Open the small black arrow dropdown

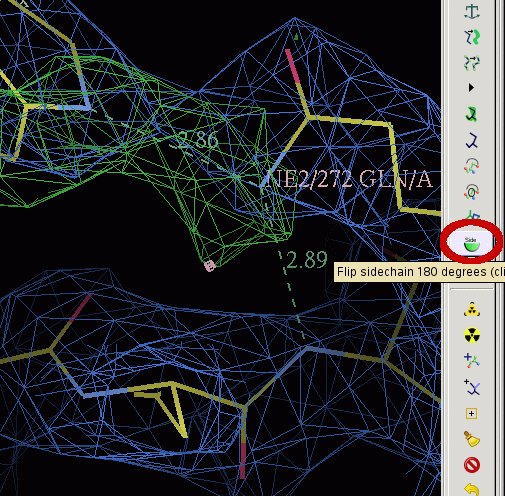click(471, 88)
